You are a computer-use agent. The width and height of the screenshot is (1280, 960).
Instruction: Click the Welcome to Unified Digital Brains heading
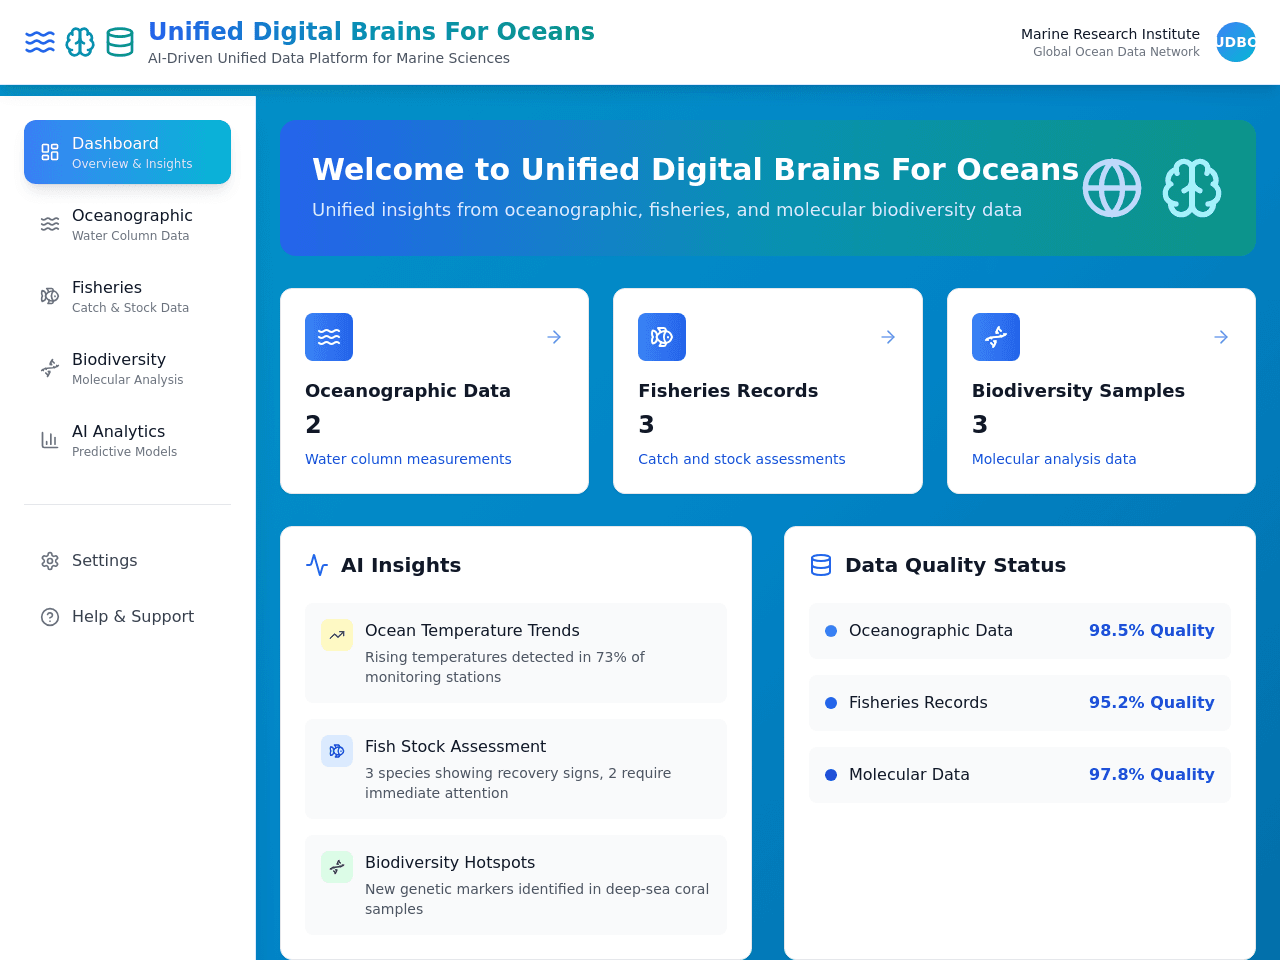tap(695, 170)
